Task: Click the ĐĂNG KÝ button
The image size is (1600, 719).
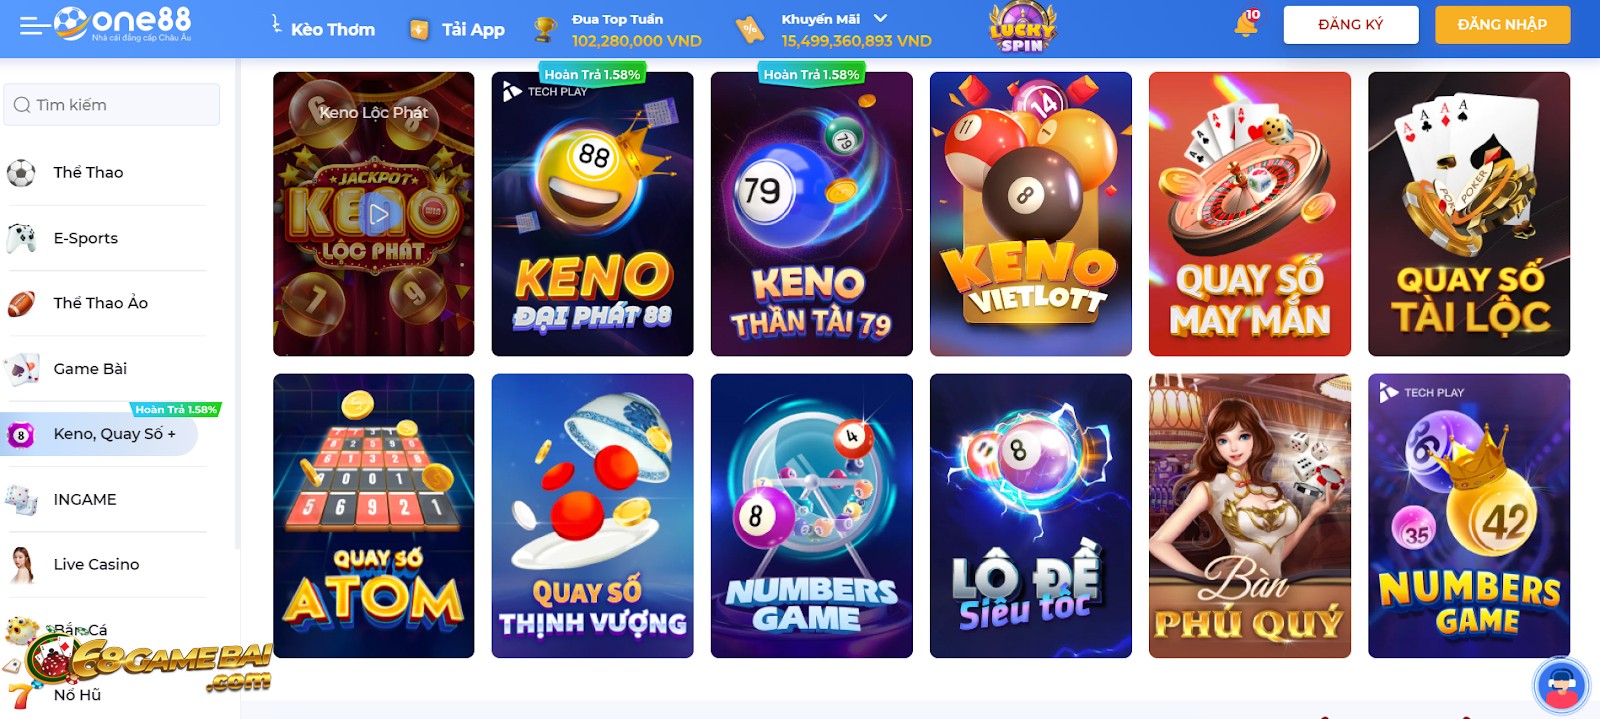Action: pyautogui.click(x=1351, y=25)
